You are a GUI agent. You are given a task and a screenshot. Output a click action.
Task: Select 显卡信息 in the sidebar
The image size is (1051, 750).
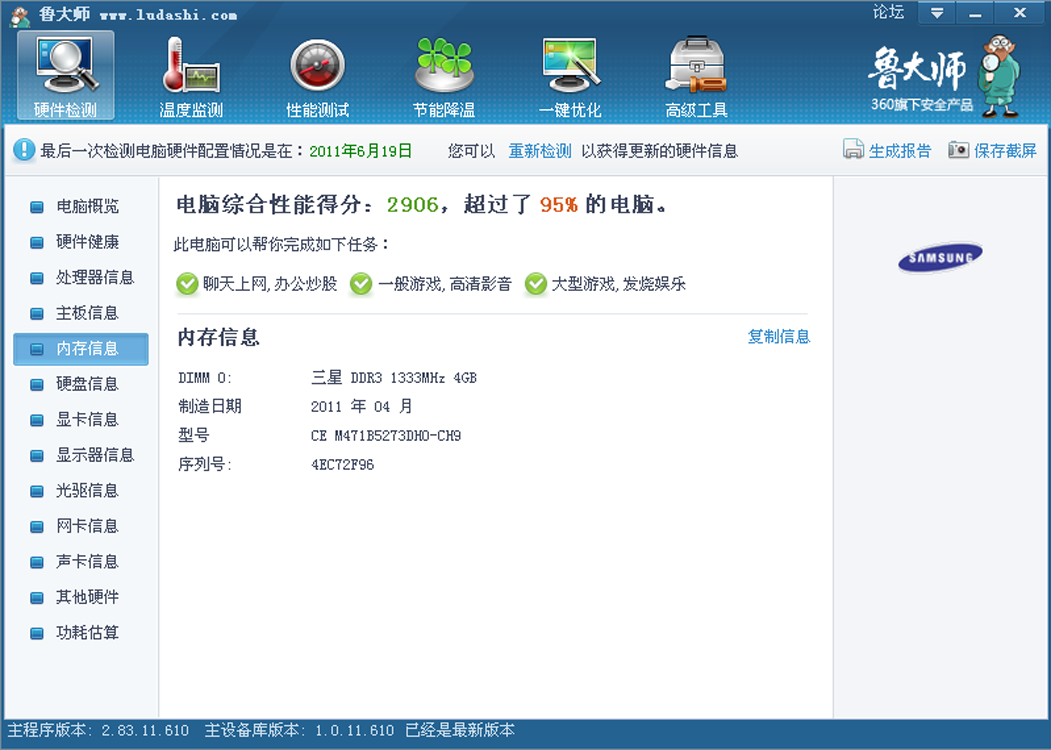[x=81, y=420]
